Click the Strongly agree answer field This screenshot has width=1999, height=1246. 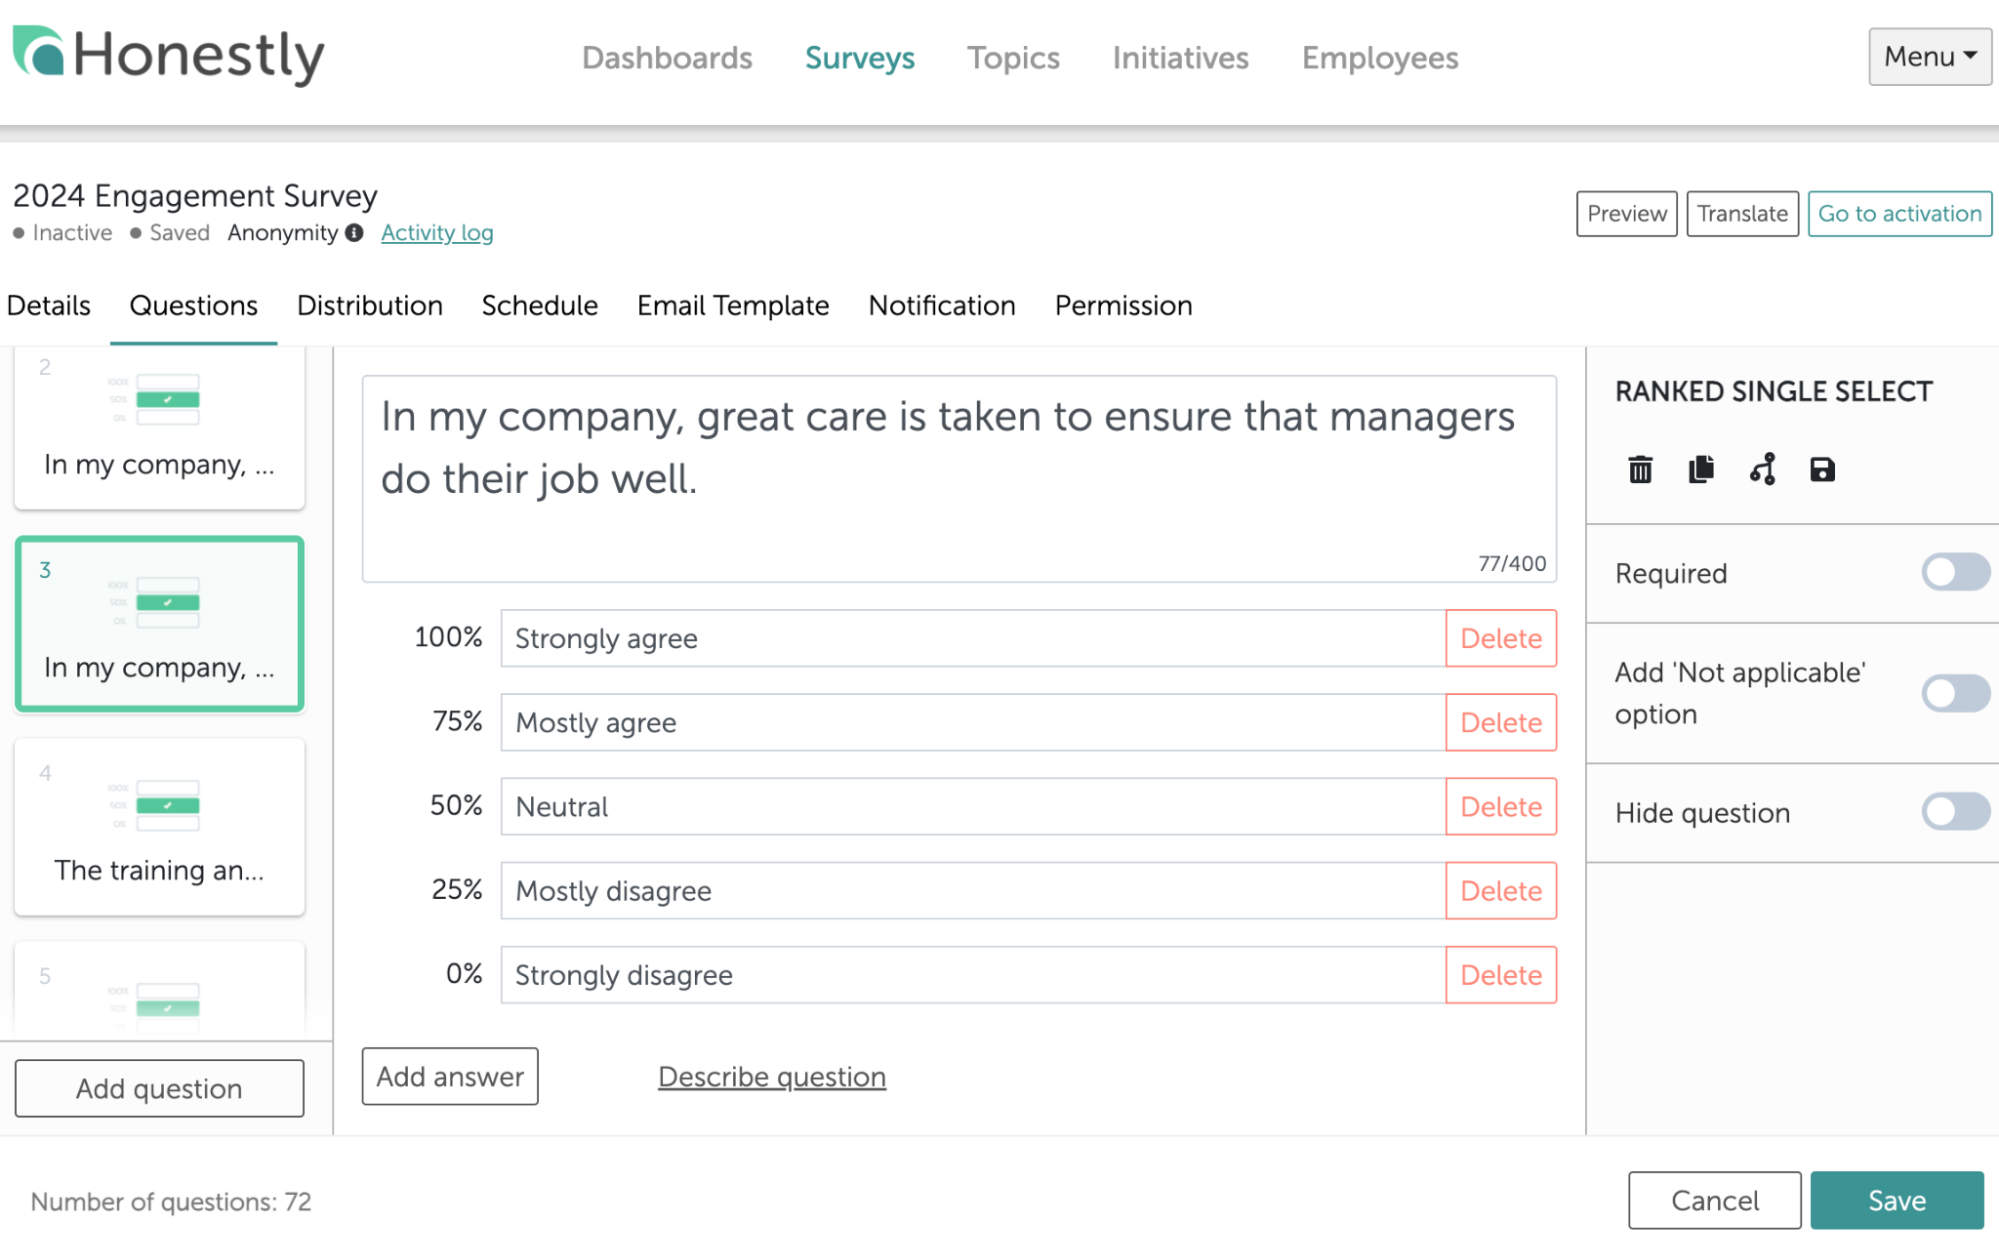click(972, 638)
